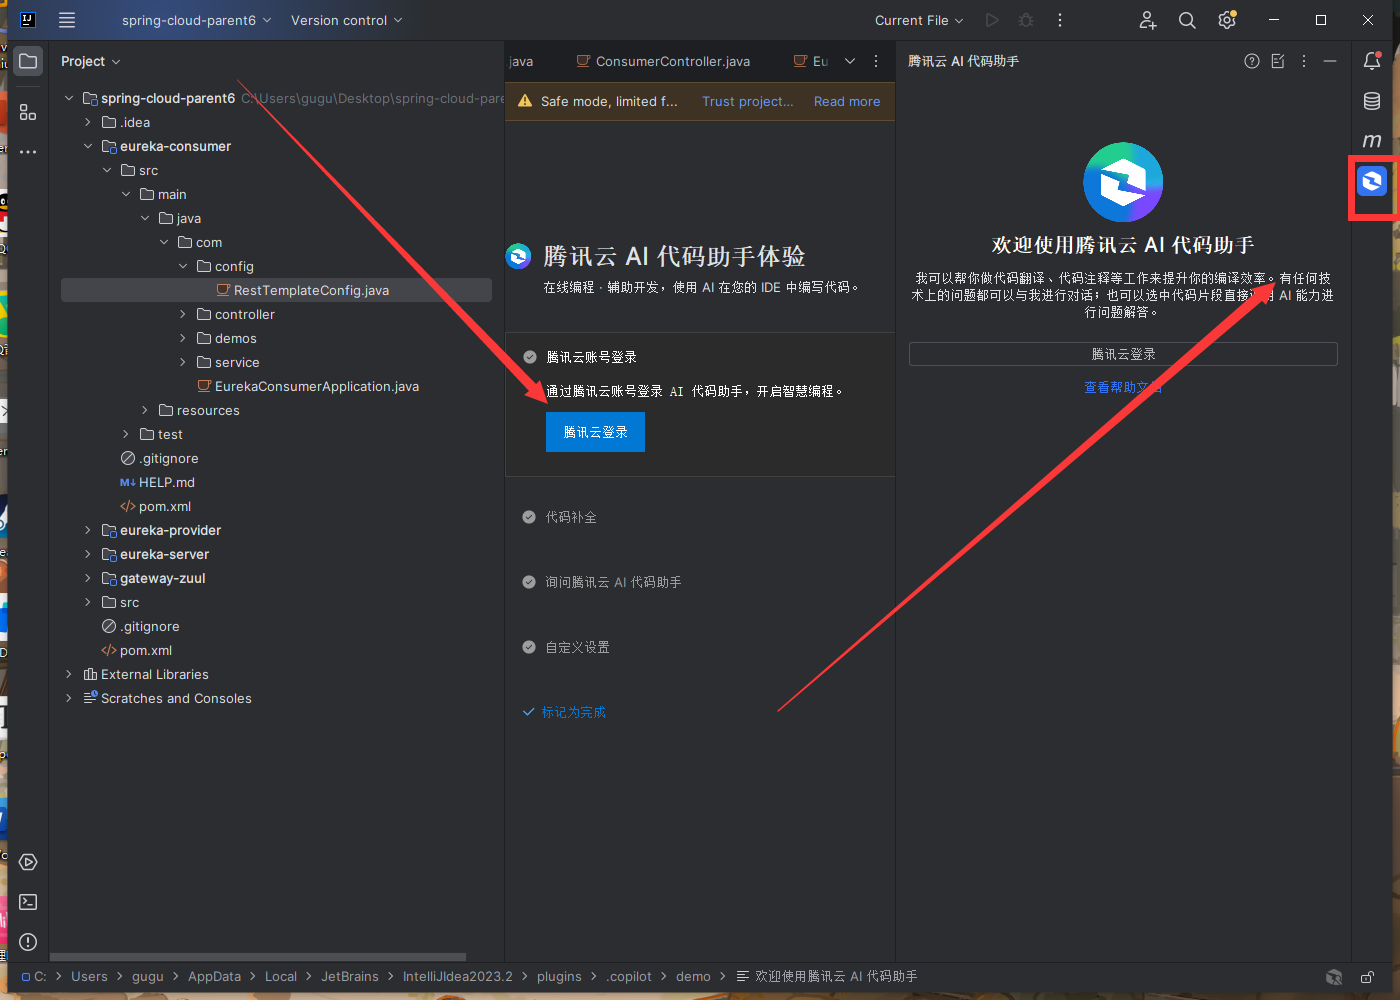
Task: Expand the .idea folder
Action: [x=88, y=122]
